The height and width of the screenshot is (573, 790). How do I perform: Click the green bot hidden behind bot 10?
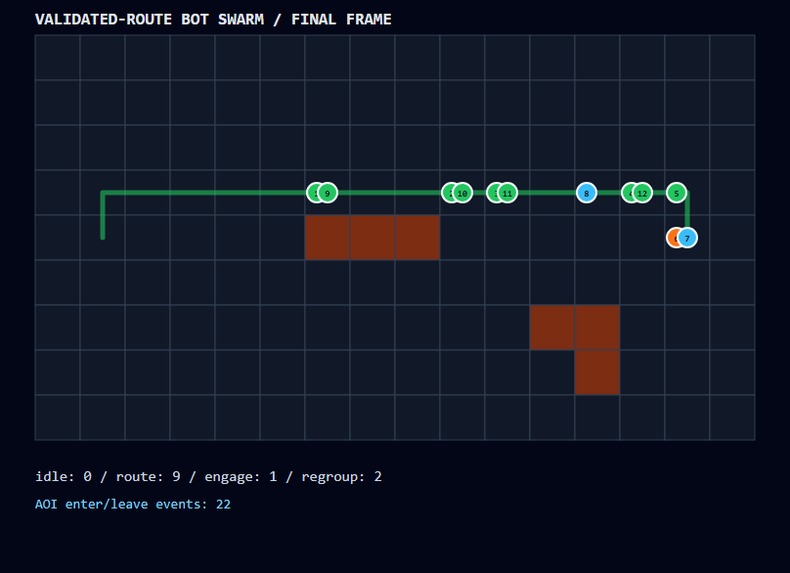(x=446, y=193)
